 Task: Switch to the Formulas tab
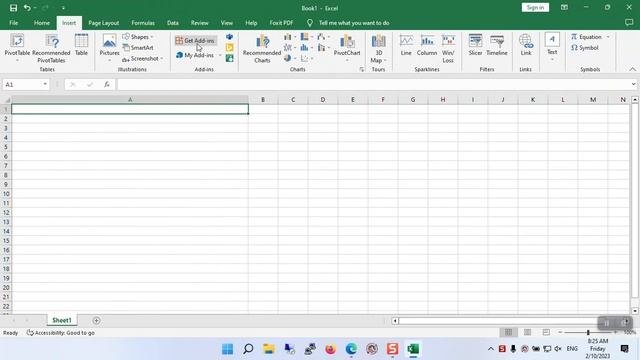143,23
